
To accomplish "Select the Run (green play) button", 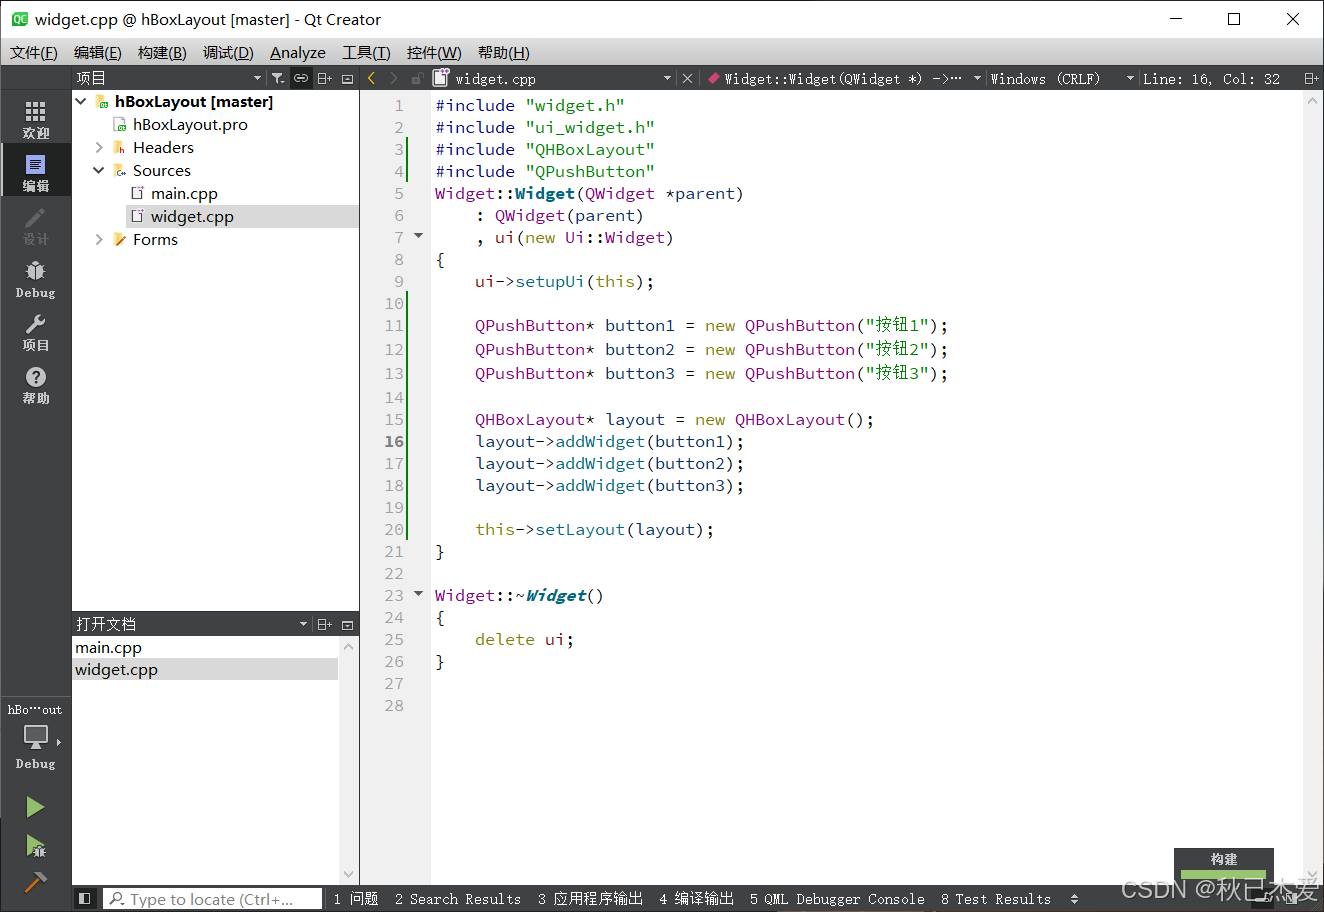I will (x=35, y=807).
